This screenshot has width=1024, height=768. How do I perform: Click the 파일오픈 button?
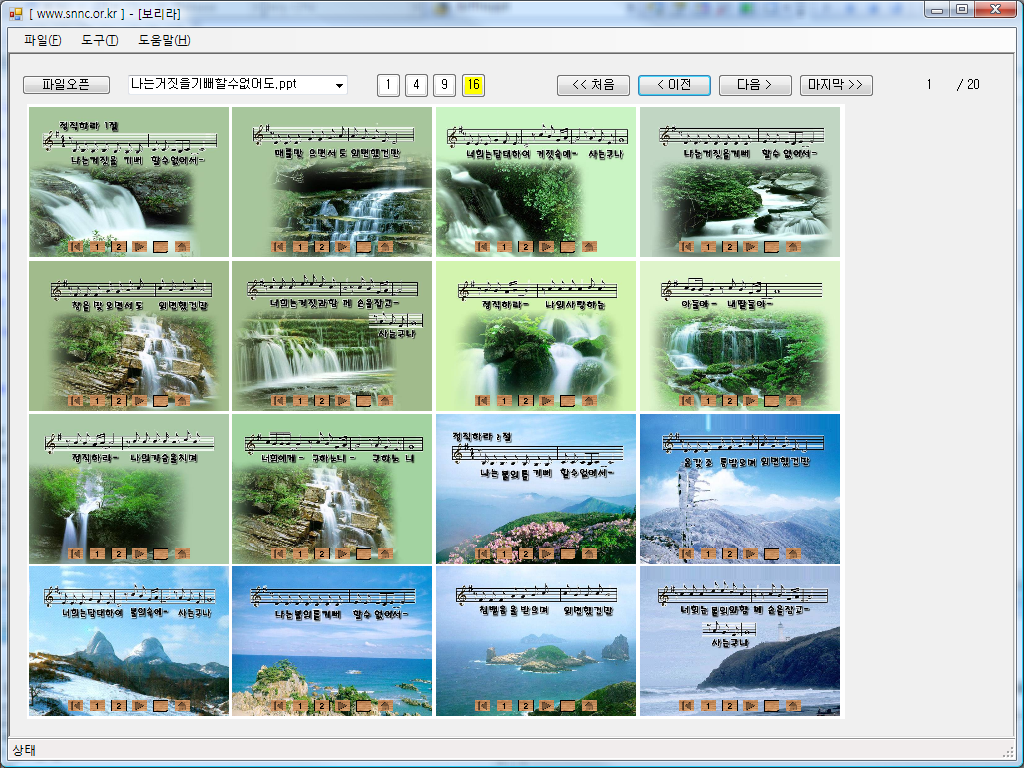66,85
